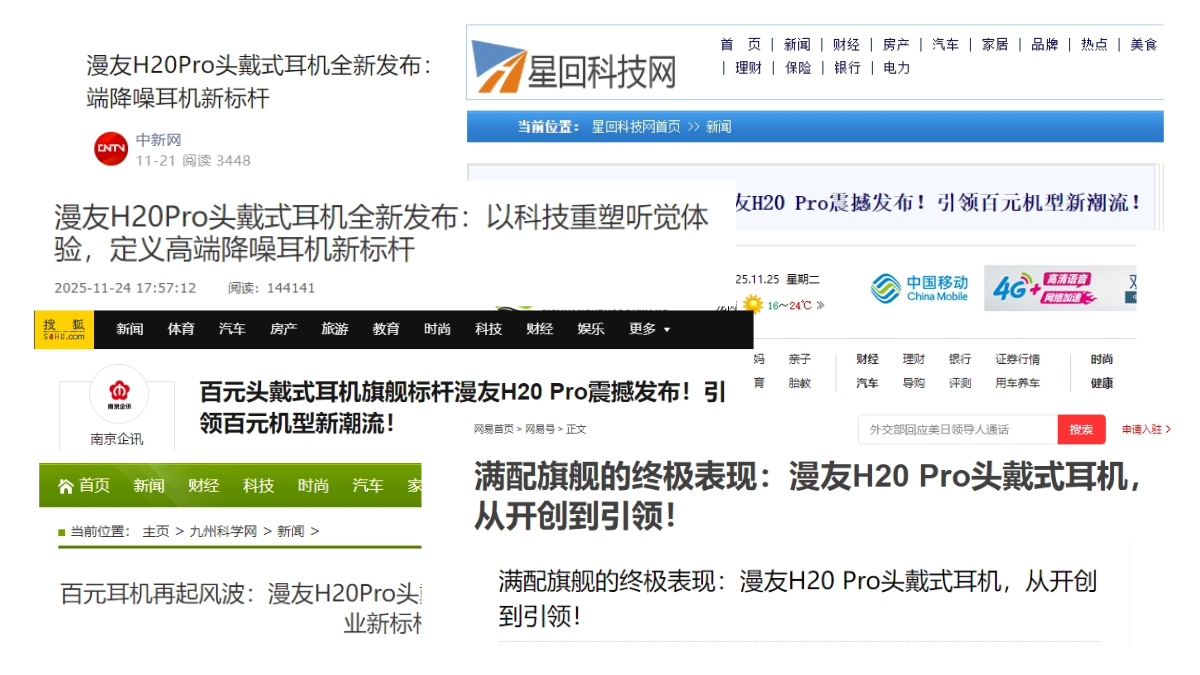Click the CNTV 中新网 source icon
Screen dimensions: 1200x675
(111, 149)
